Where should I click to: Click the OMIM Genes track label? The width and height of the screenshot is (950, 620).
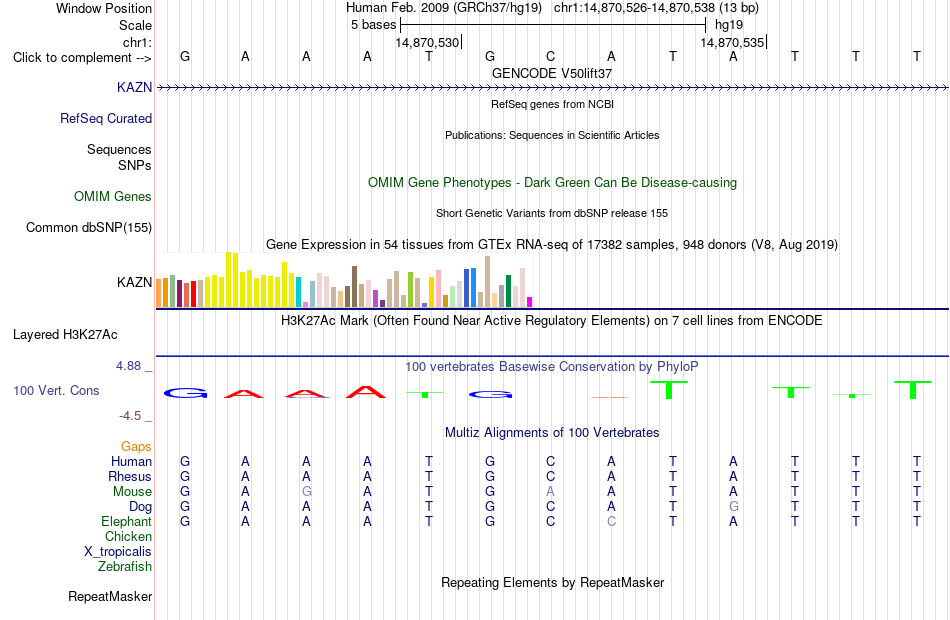click(x=113, y=196)
